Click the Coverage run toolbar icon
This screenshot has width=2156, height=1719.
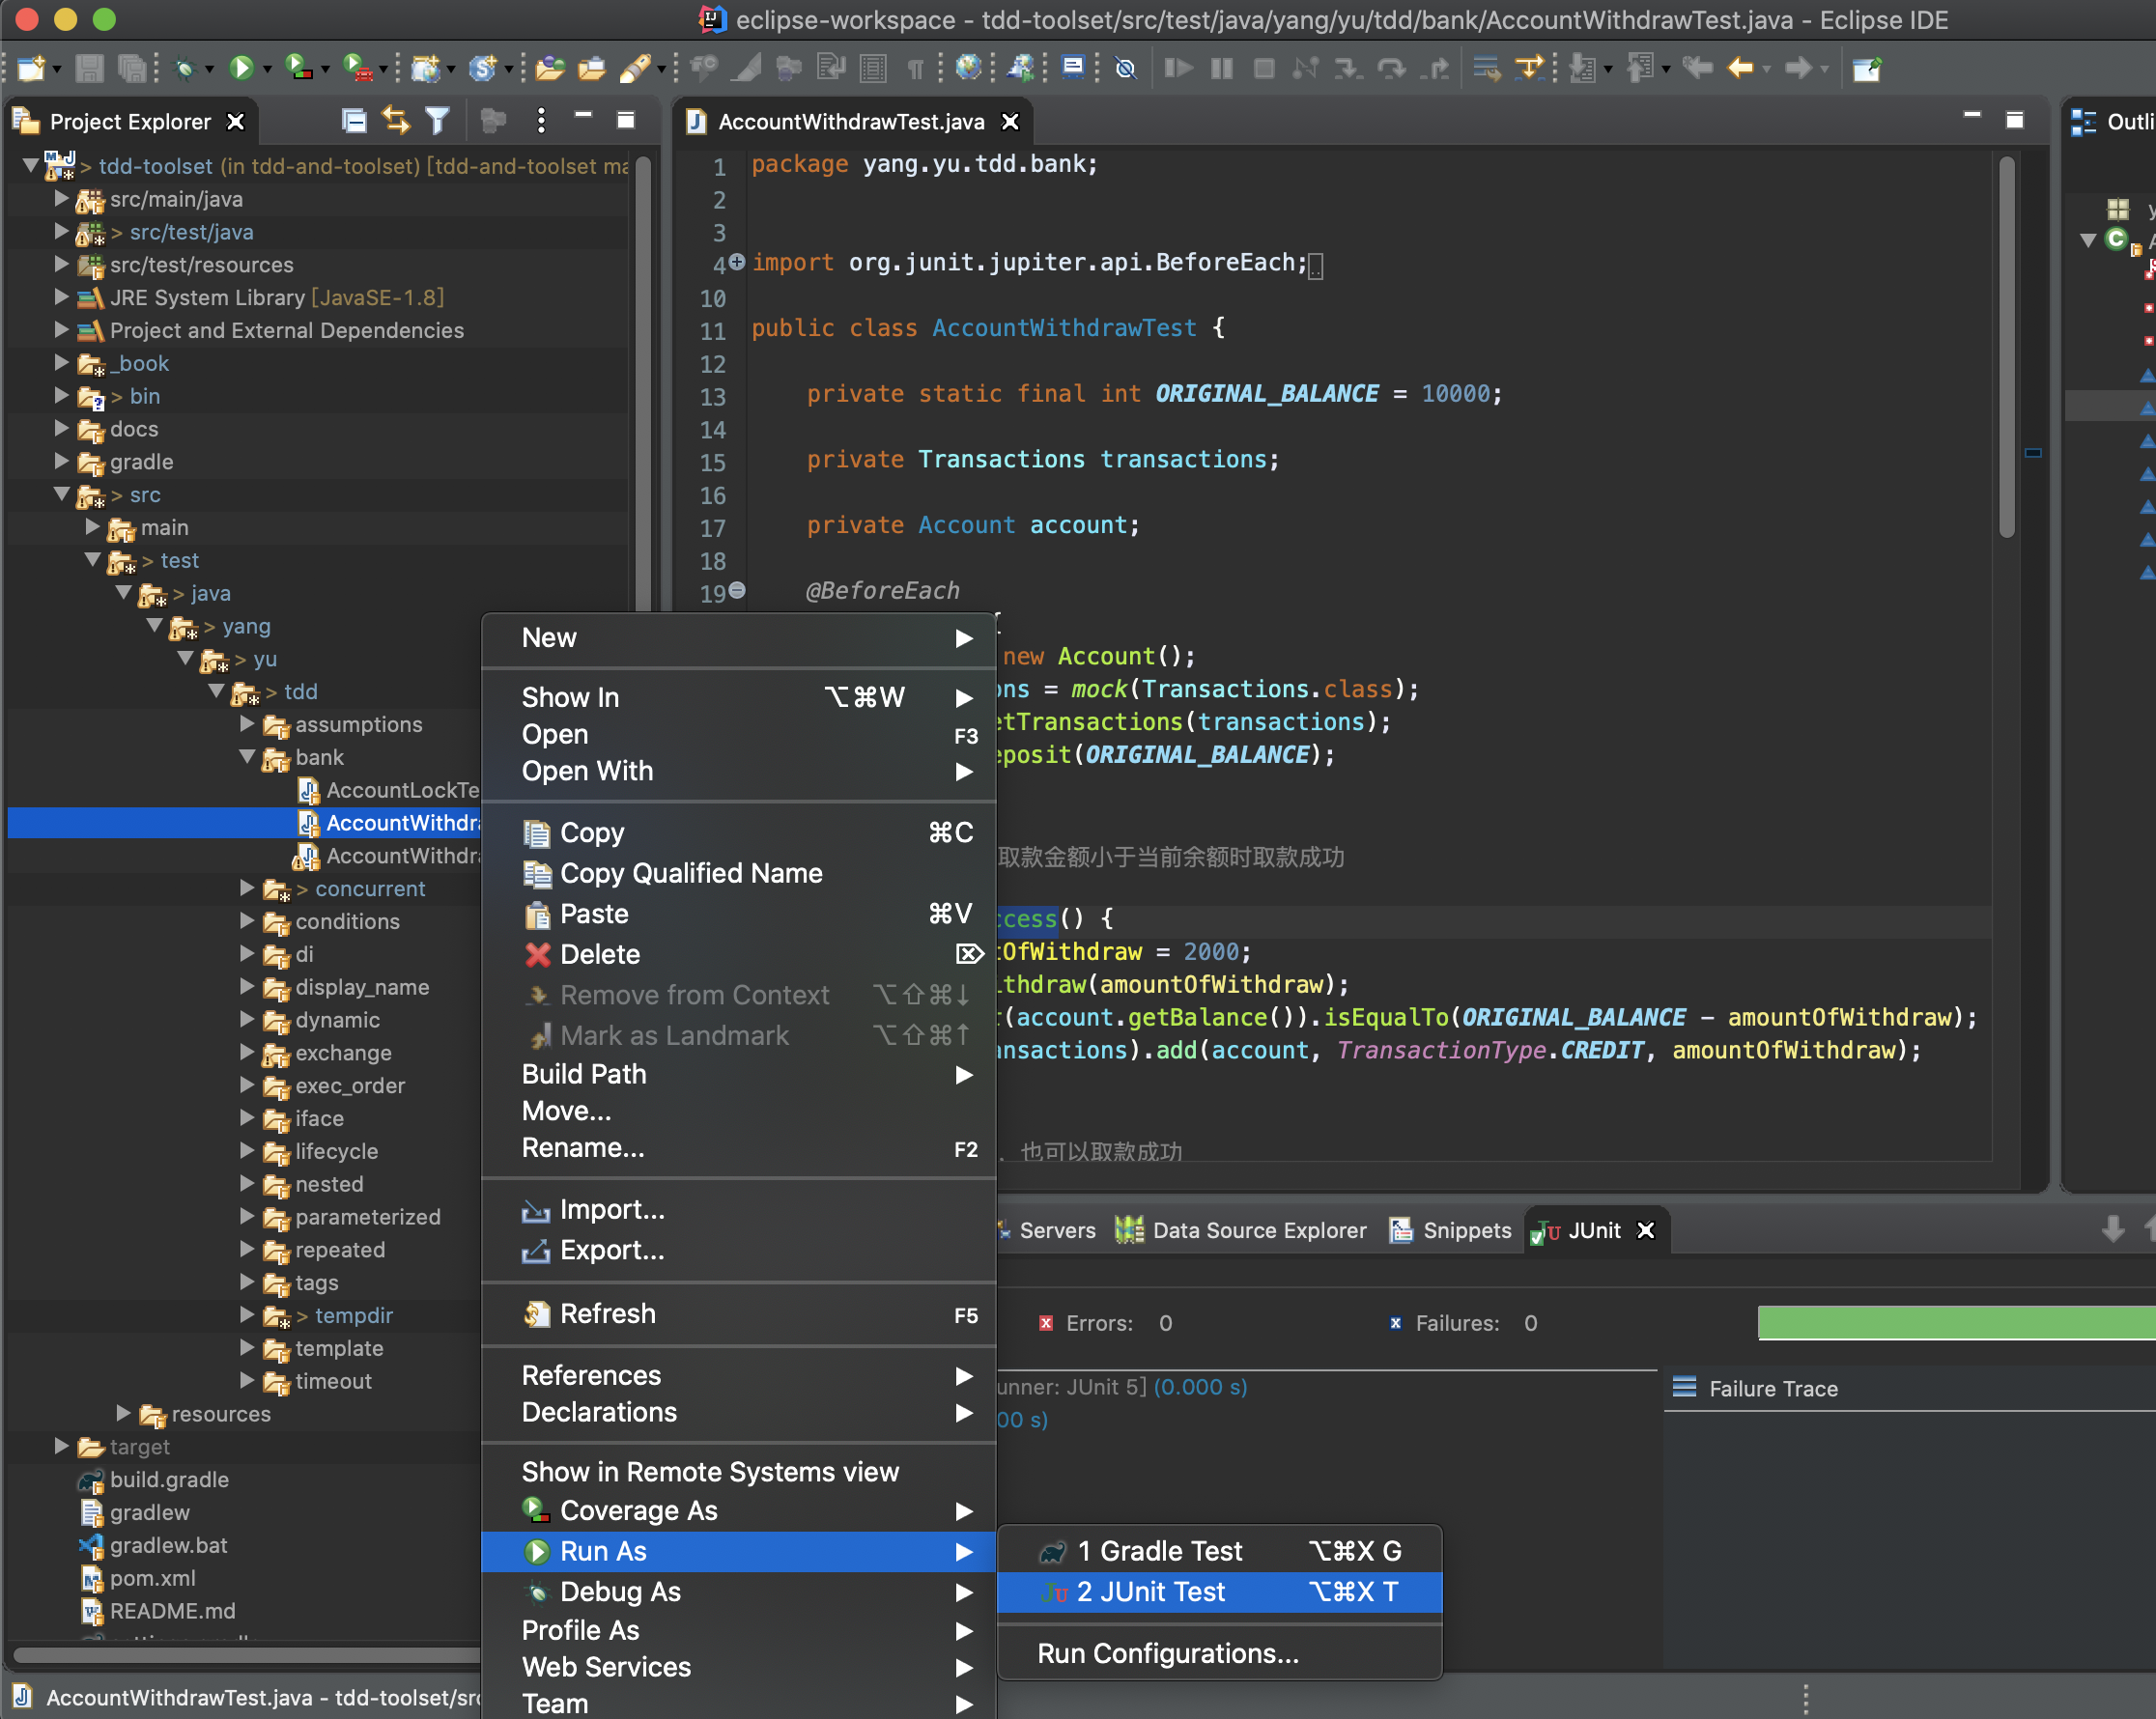[x=298, y=68]
